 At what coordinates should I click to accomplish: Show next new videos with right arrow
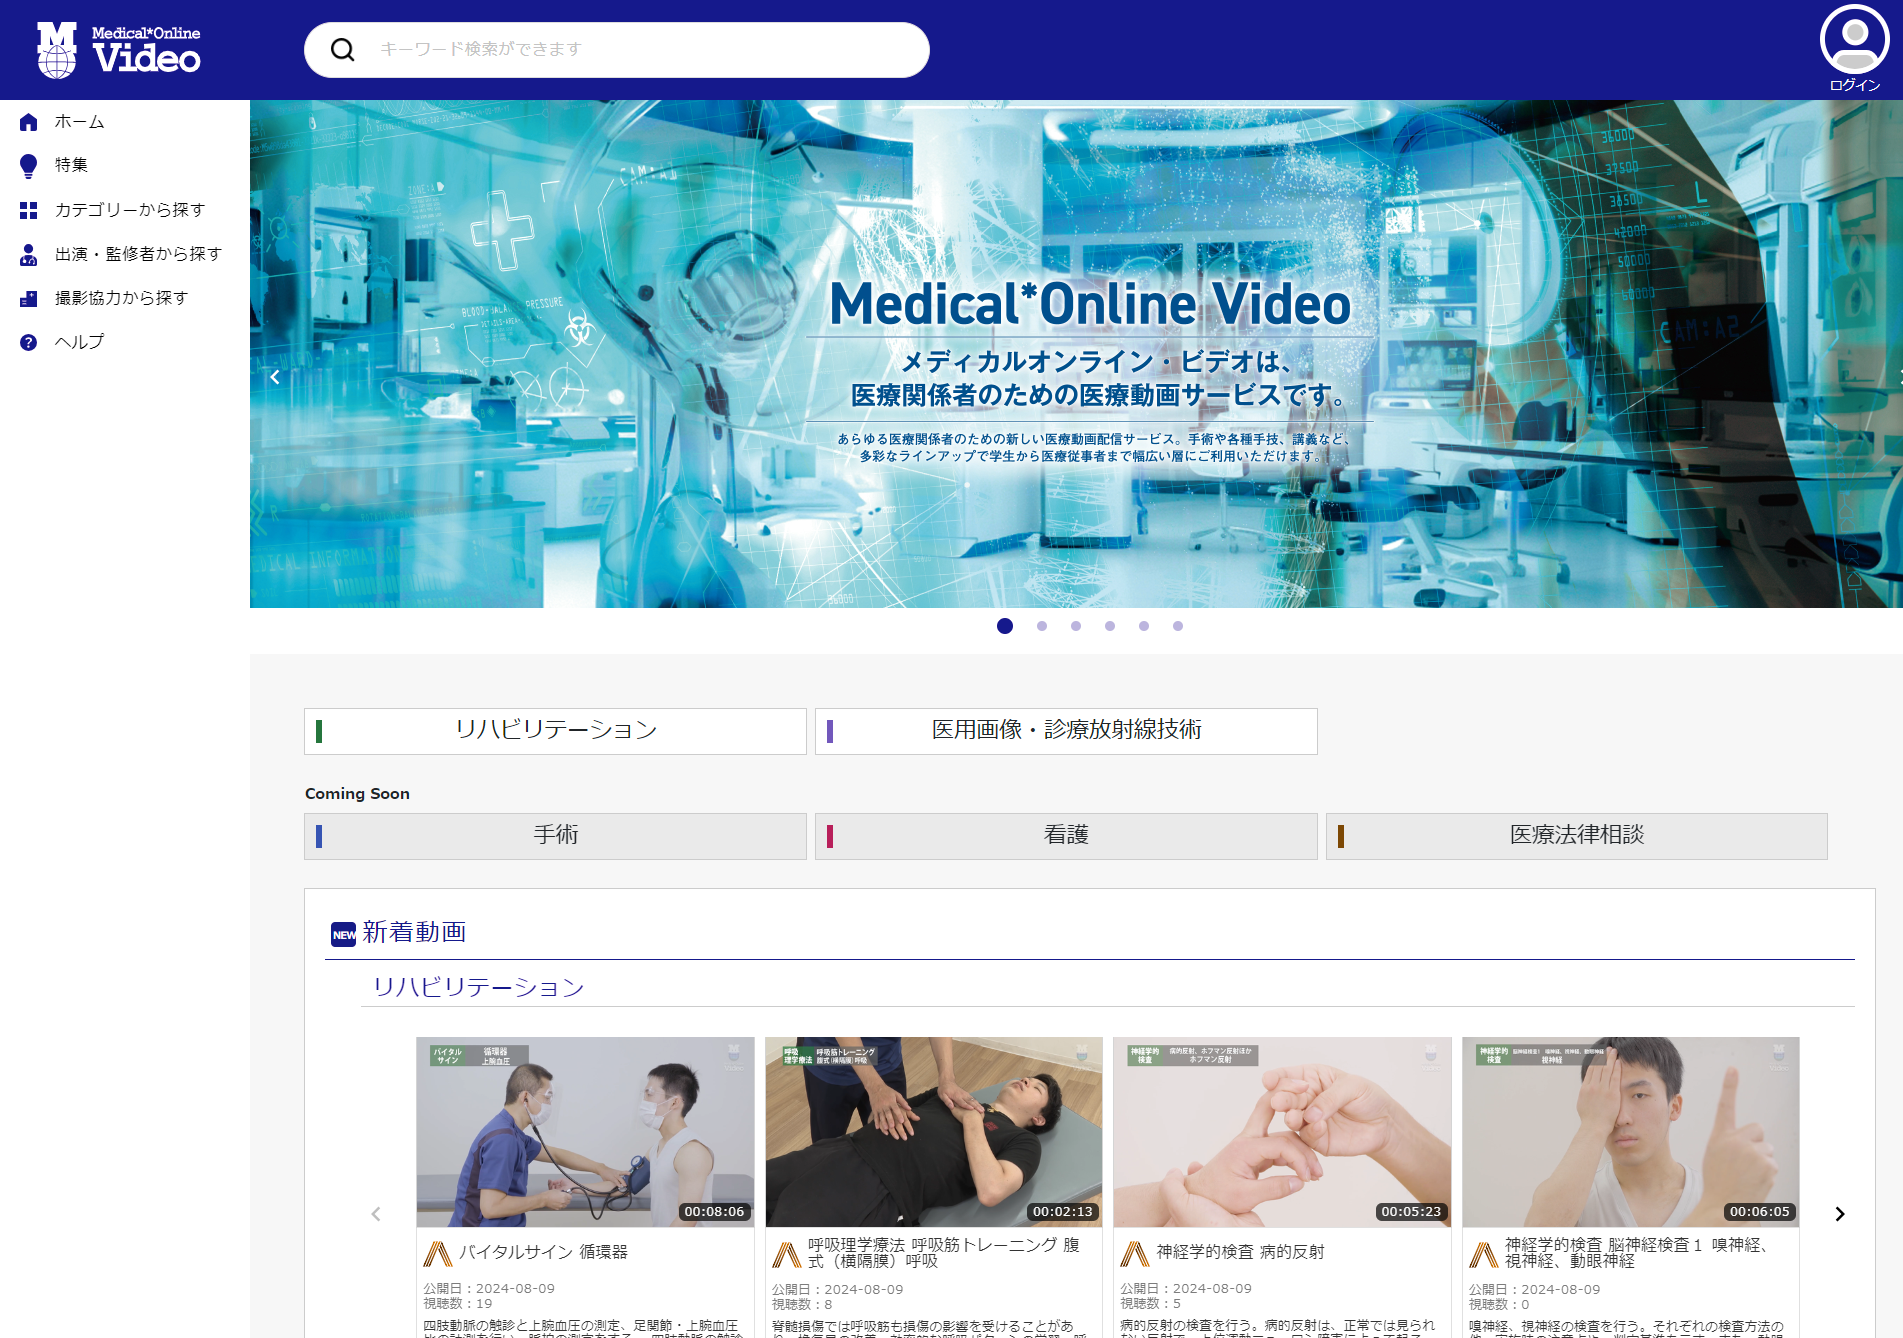tap(1839, 1214)
